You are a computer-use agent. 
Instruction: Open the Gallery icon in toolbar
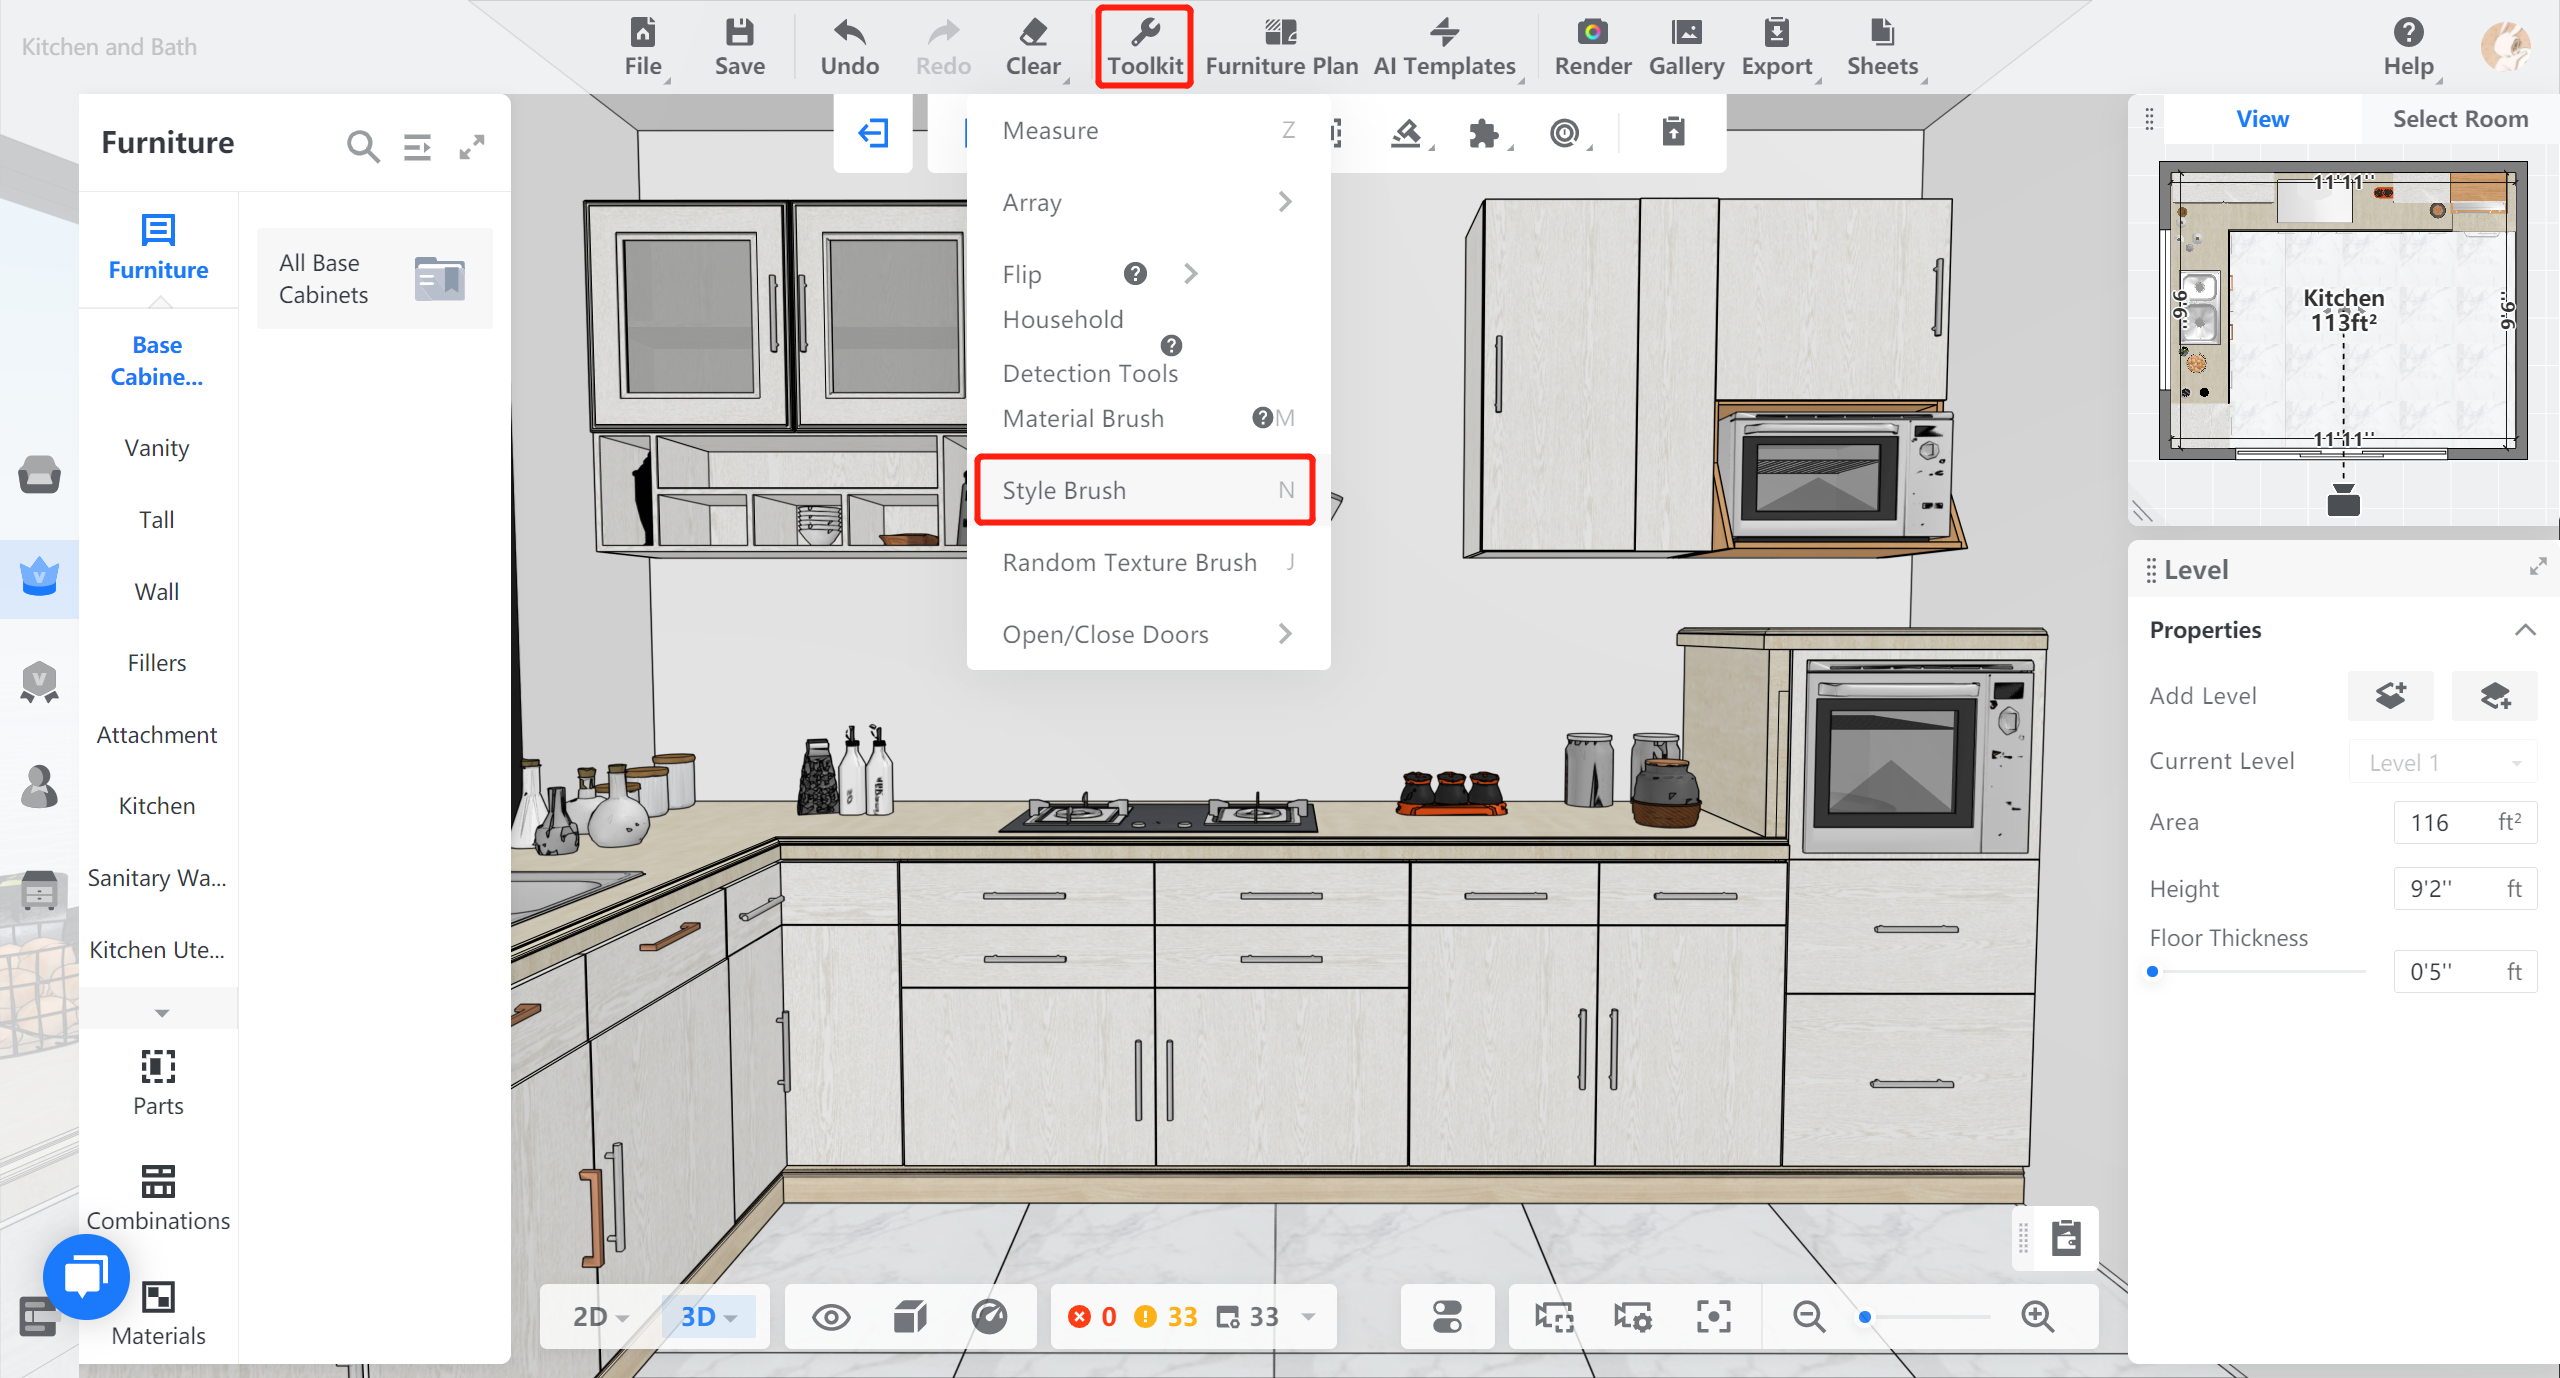click(1686, 33)
